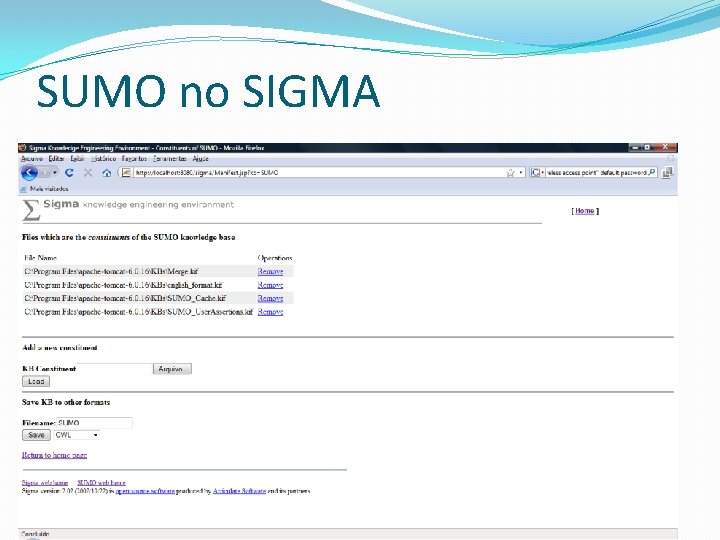The height and width of the screenshot is (540, 720).
Task: Click the URL address field
Action: point(317,173)
